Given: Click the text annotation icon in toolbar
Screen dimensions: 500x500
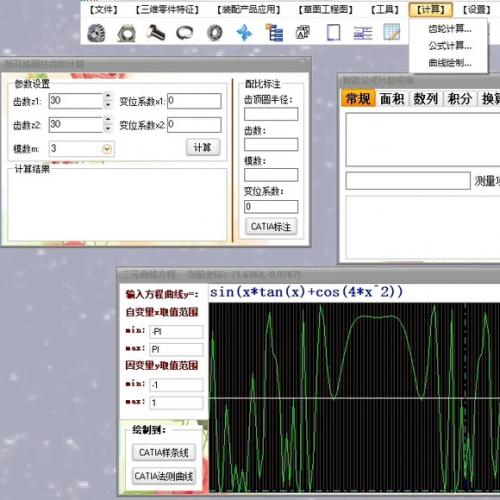Looking at the screenshot, I should pyautogui.click(x=303, y=33).
